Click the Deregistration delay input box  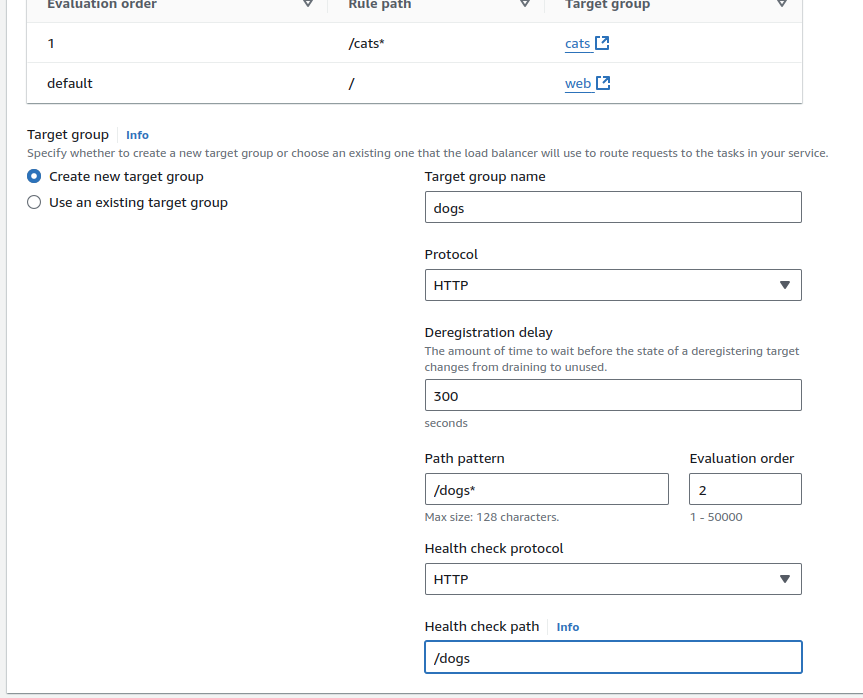(x=612, y=395)
